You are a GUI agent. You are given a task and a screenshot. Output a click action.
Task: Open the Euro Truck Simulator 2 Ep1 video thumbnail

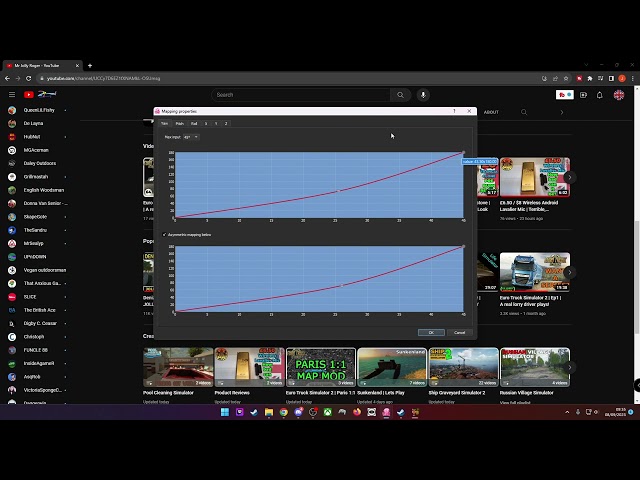click(535, 272)
